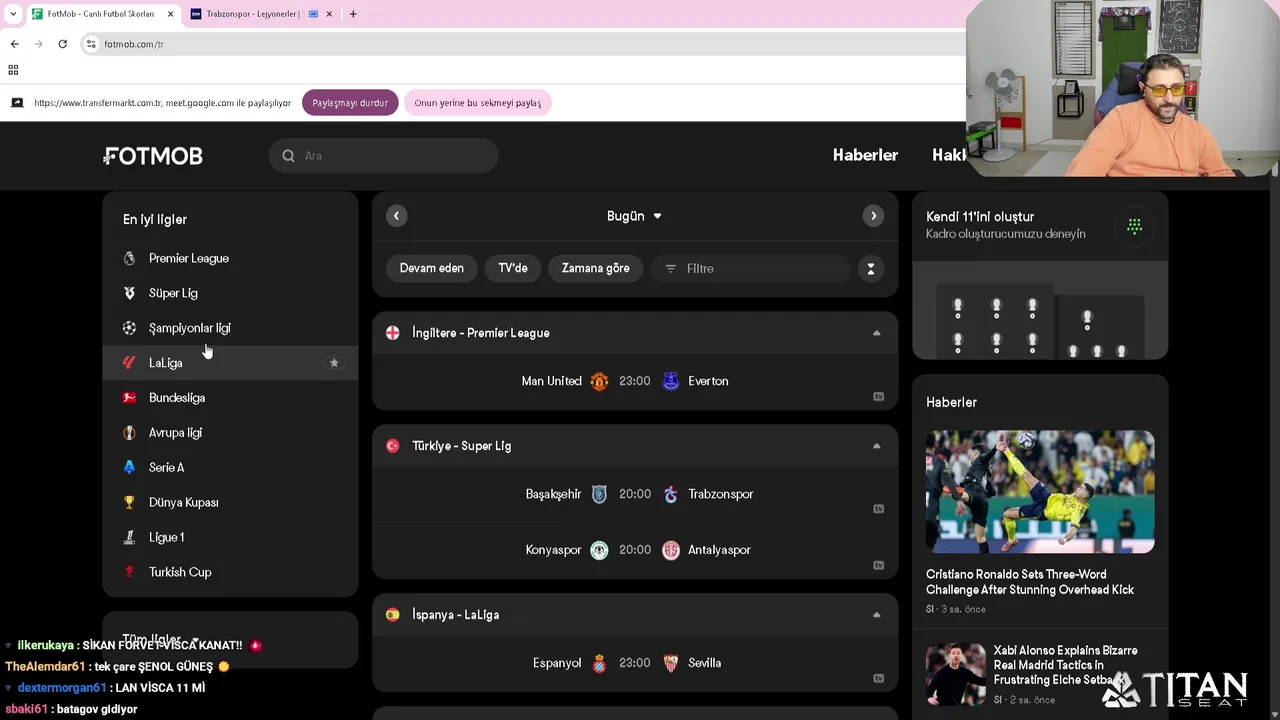Click Onun yerine bu sekmeyi paylaş

pos(477,103)
